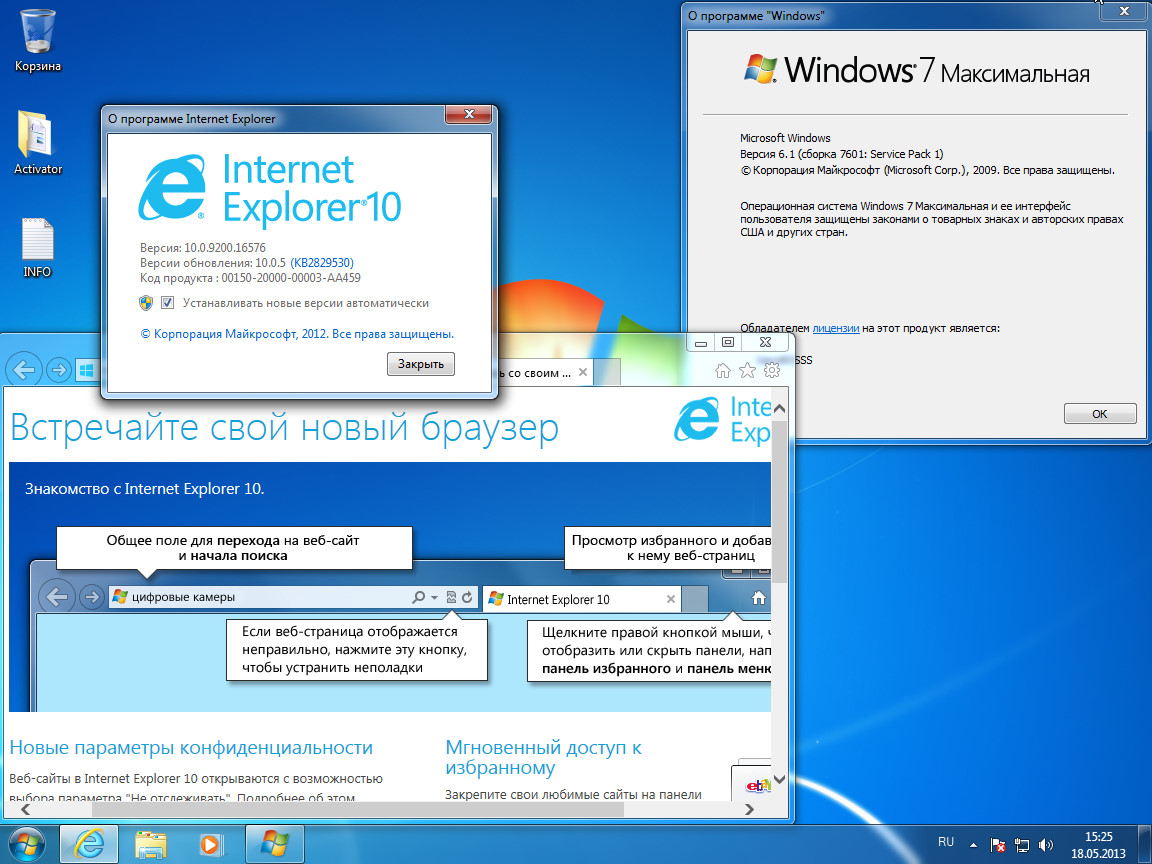This screenshot has width=1152, height=864.
Task: Click the demo compatibility view icon
Action: (x=451, y=597)
